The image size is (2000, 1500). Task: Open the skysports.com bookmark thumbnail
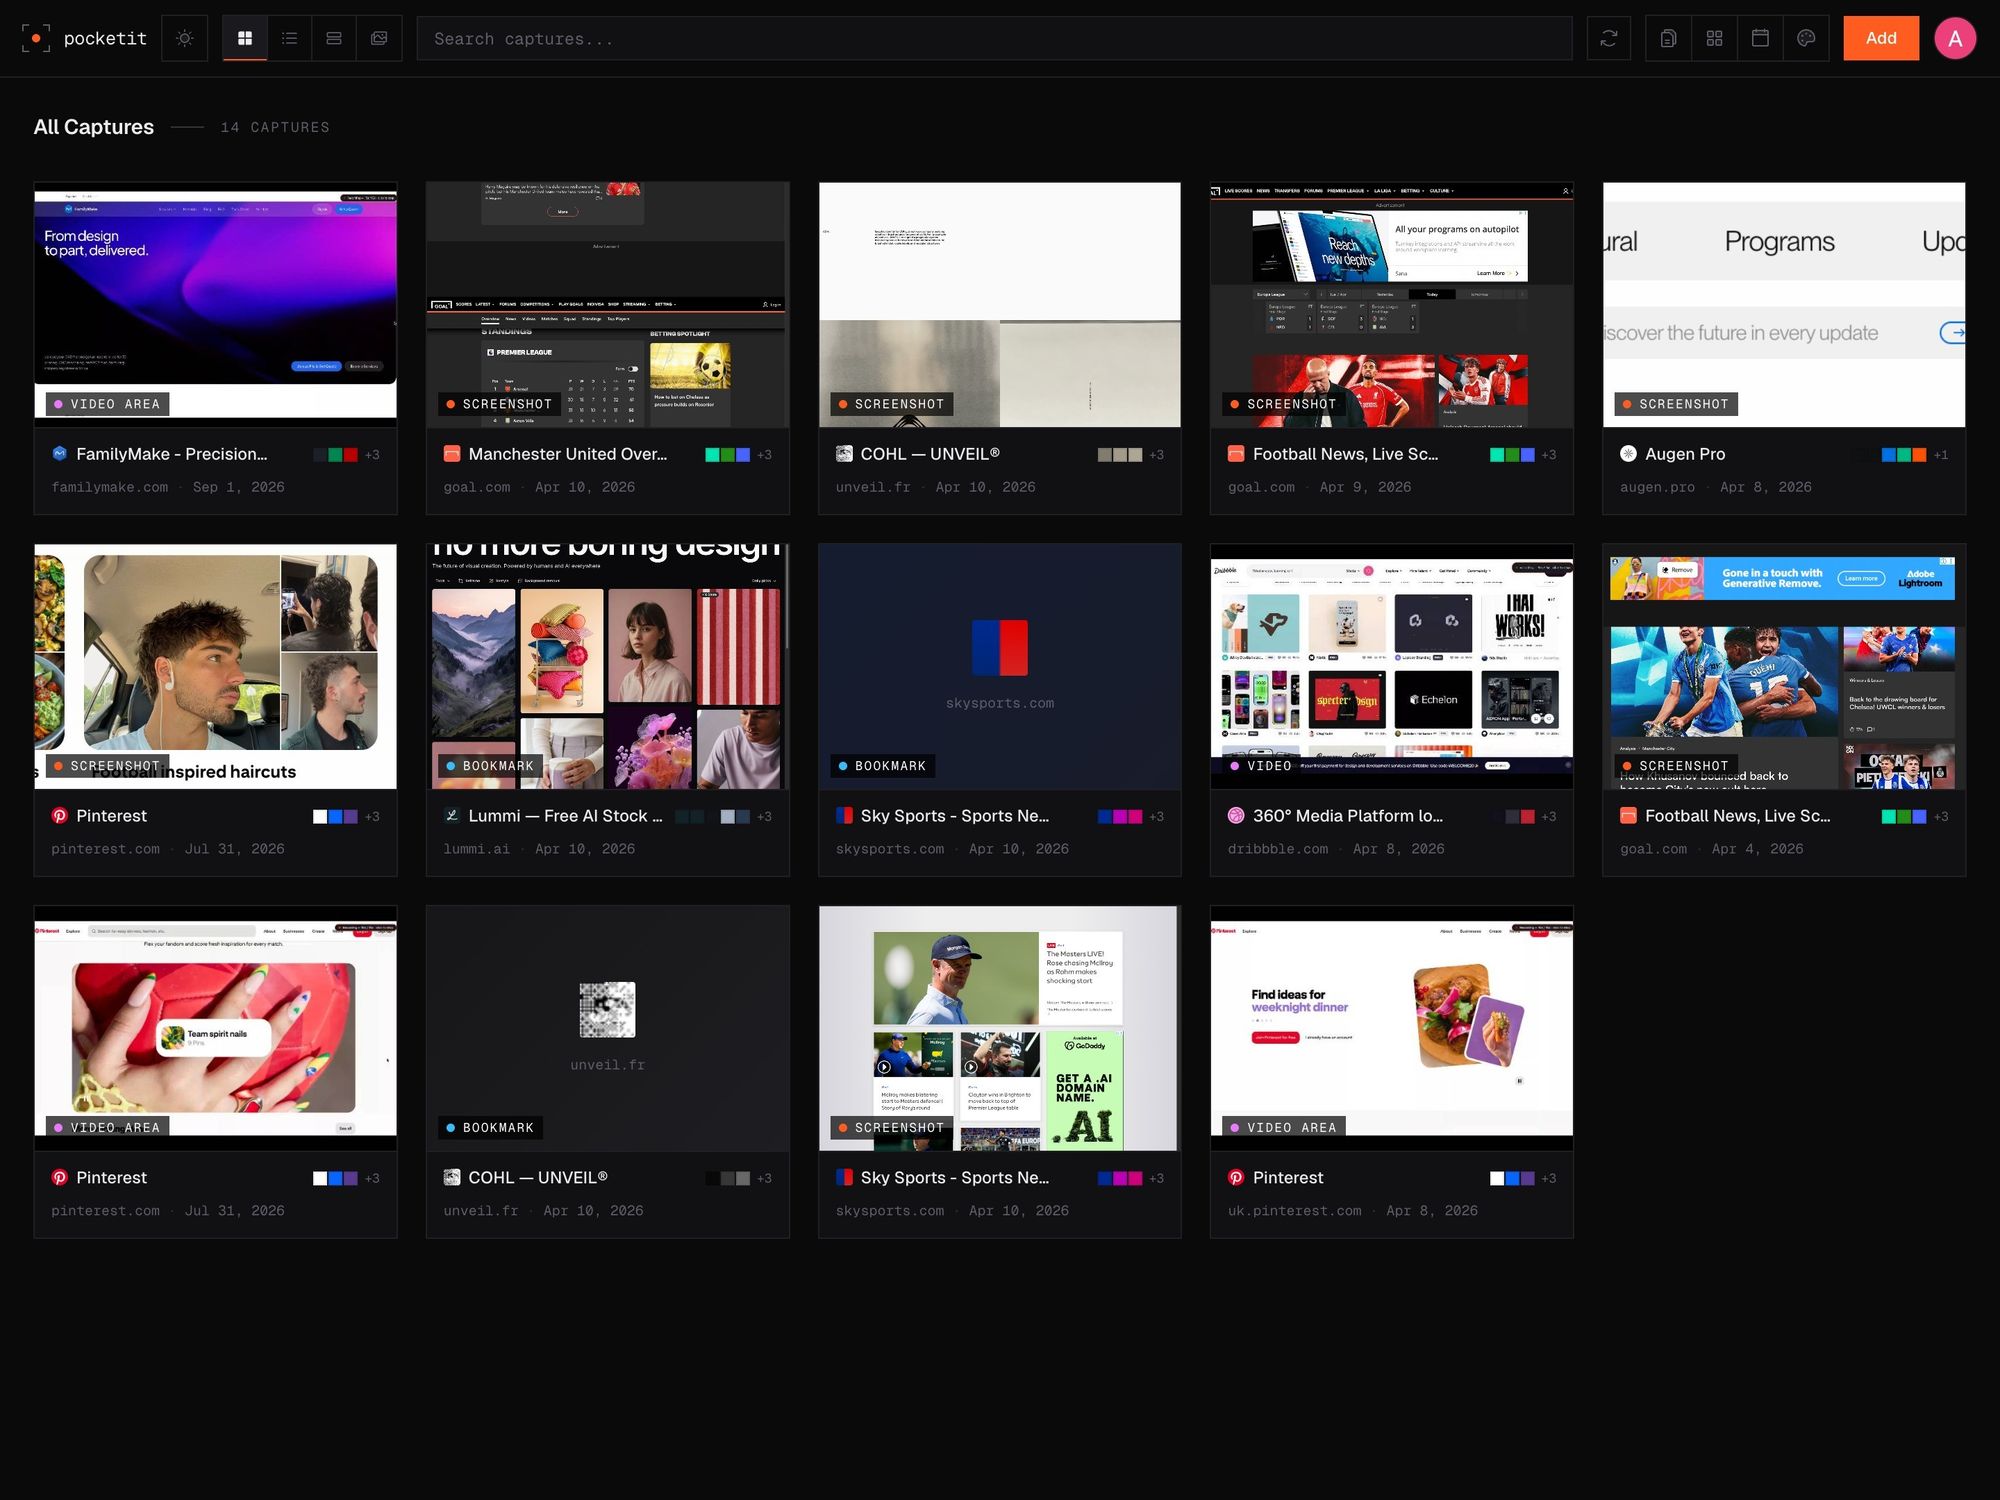pyautogui.click(x=1000, y=666)
